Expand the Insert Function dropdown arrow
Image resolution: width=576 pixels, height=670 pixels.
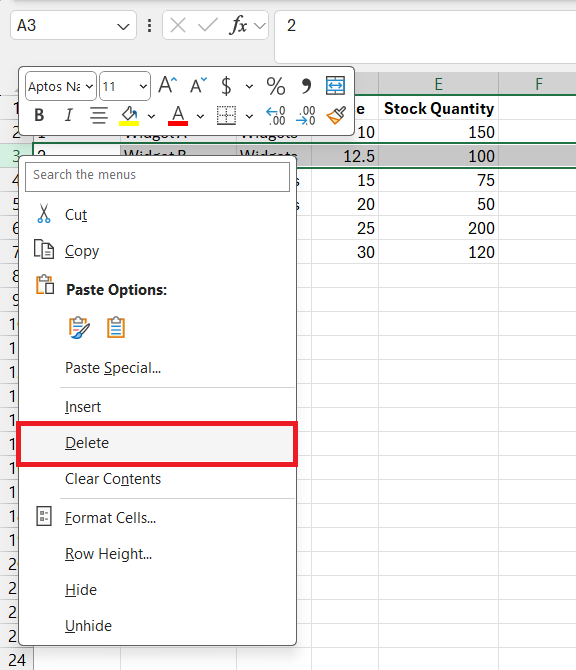point(259,26)
